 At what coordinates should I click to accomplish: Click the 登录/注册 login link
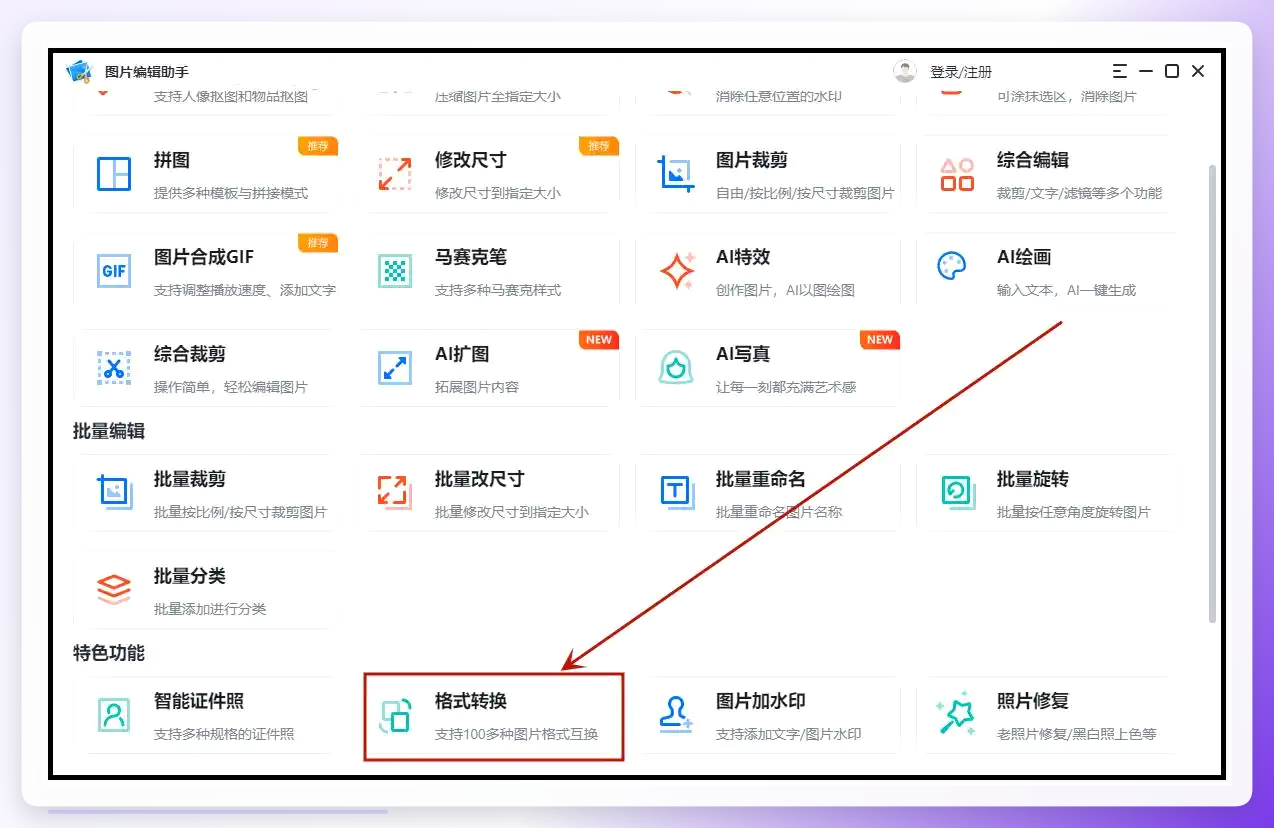[961, 72]
